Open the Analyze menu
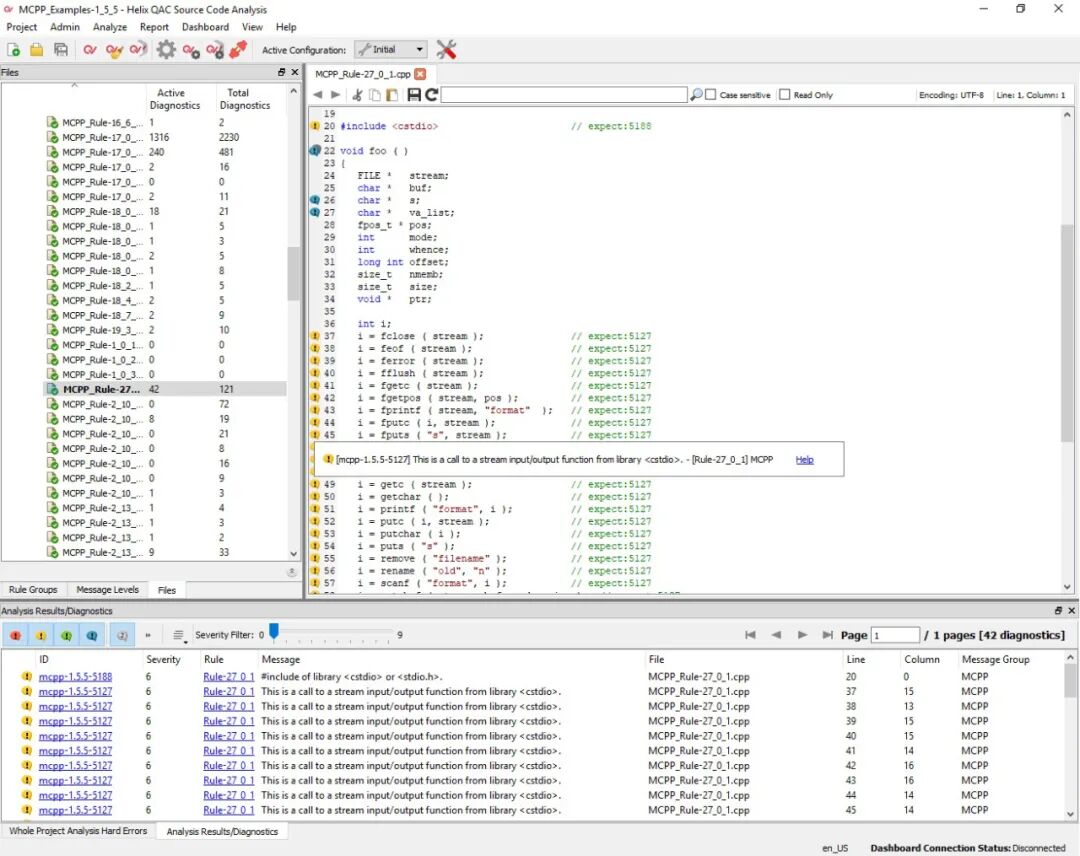 click(x=110, y=27)
